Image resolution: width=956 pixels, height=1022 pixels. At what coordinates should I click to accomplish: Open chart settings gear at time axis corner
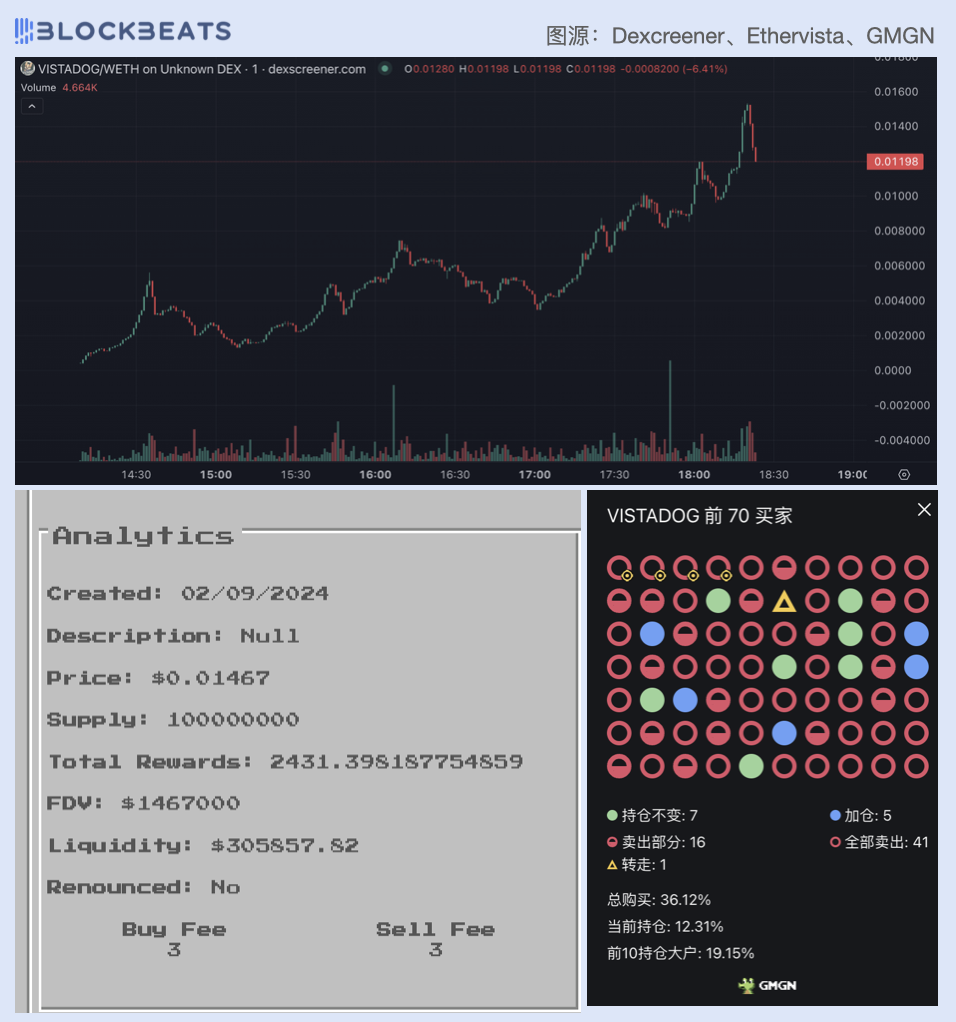tap(904, 474)
